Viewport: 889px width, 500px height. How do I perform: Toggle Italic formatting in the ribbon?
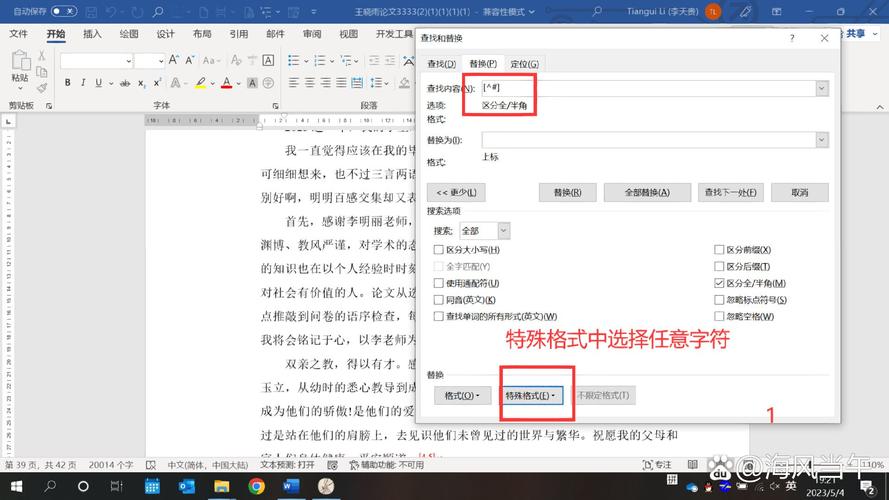pyautogui.click(x=83, y=83)
